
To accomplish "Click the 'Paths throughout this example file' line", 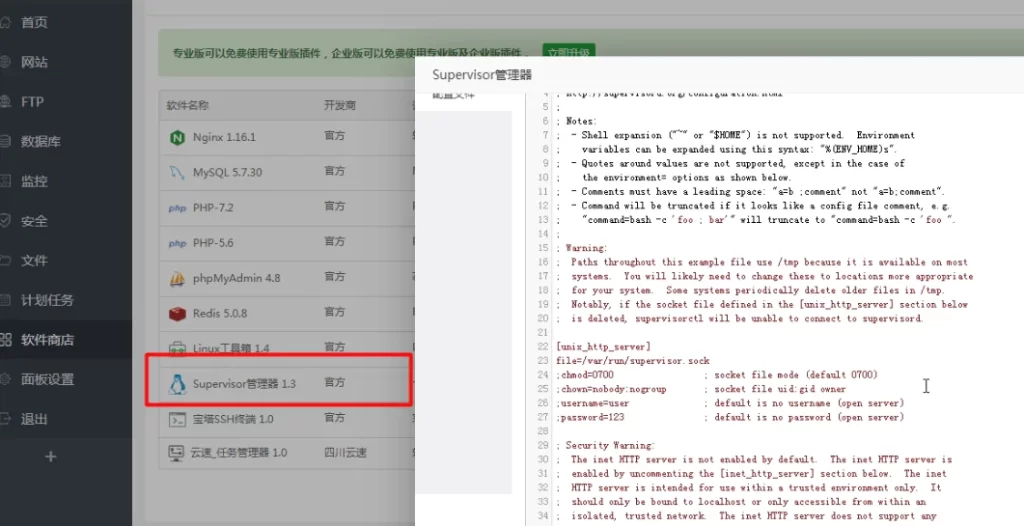I will point(761,262).
